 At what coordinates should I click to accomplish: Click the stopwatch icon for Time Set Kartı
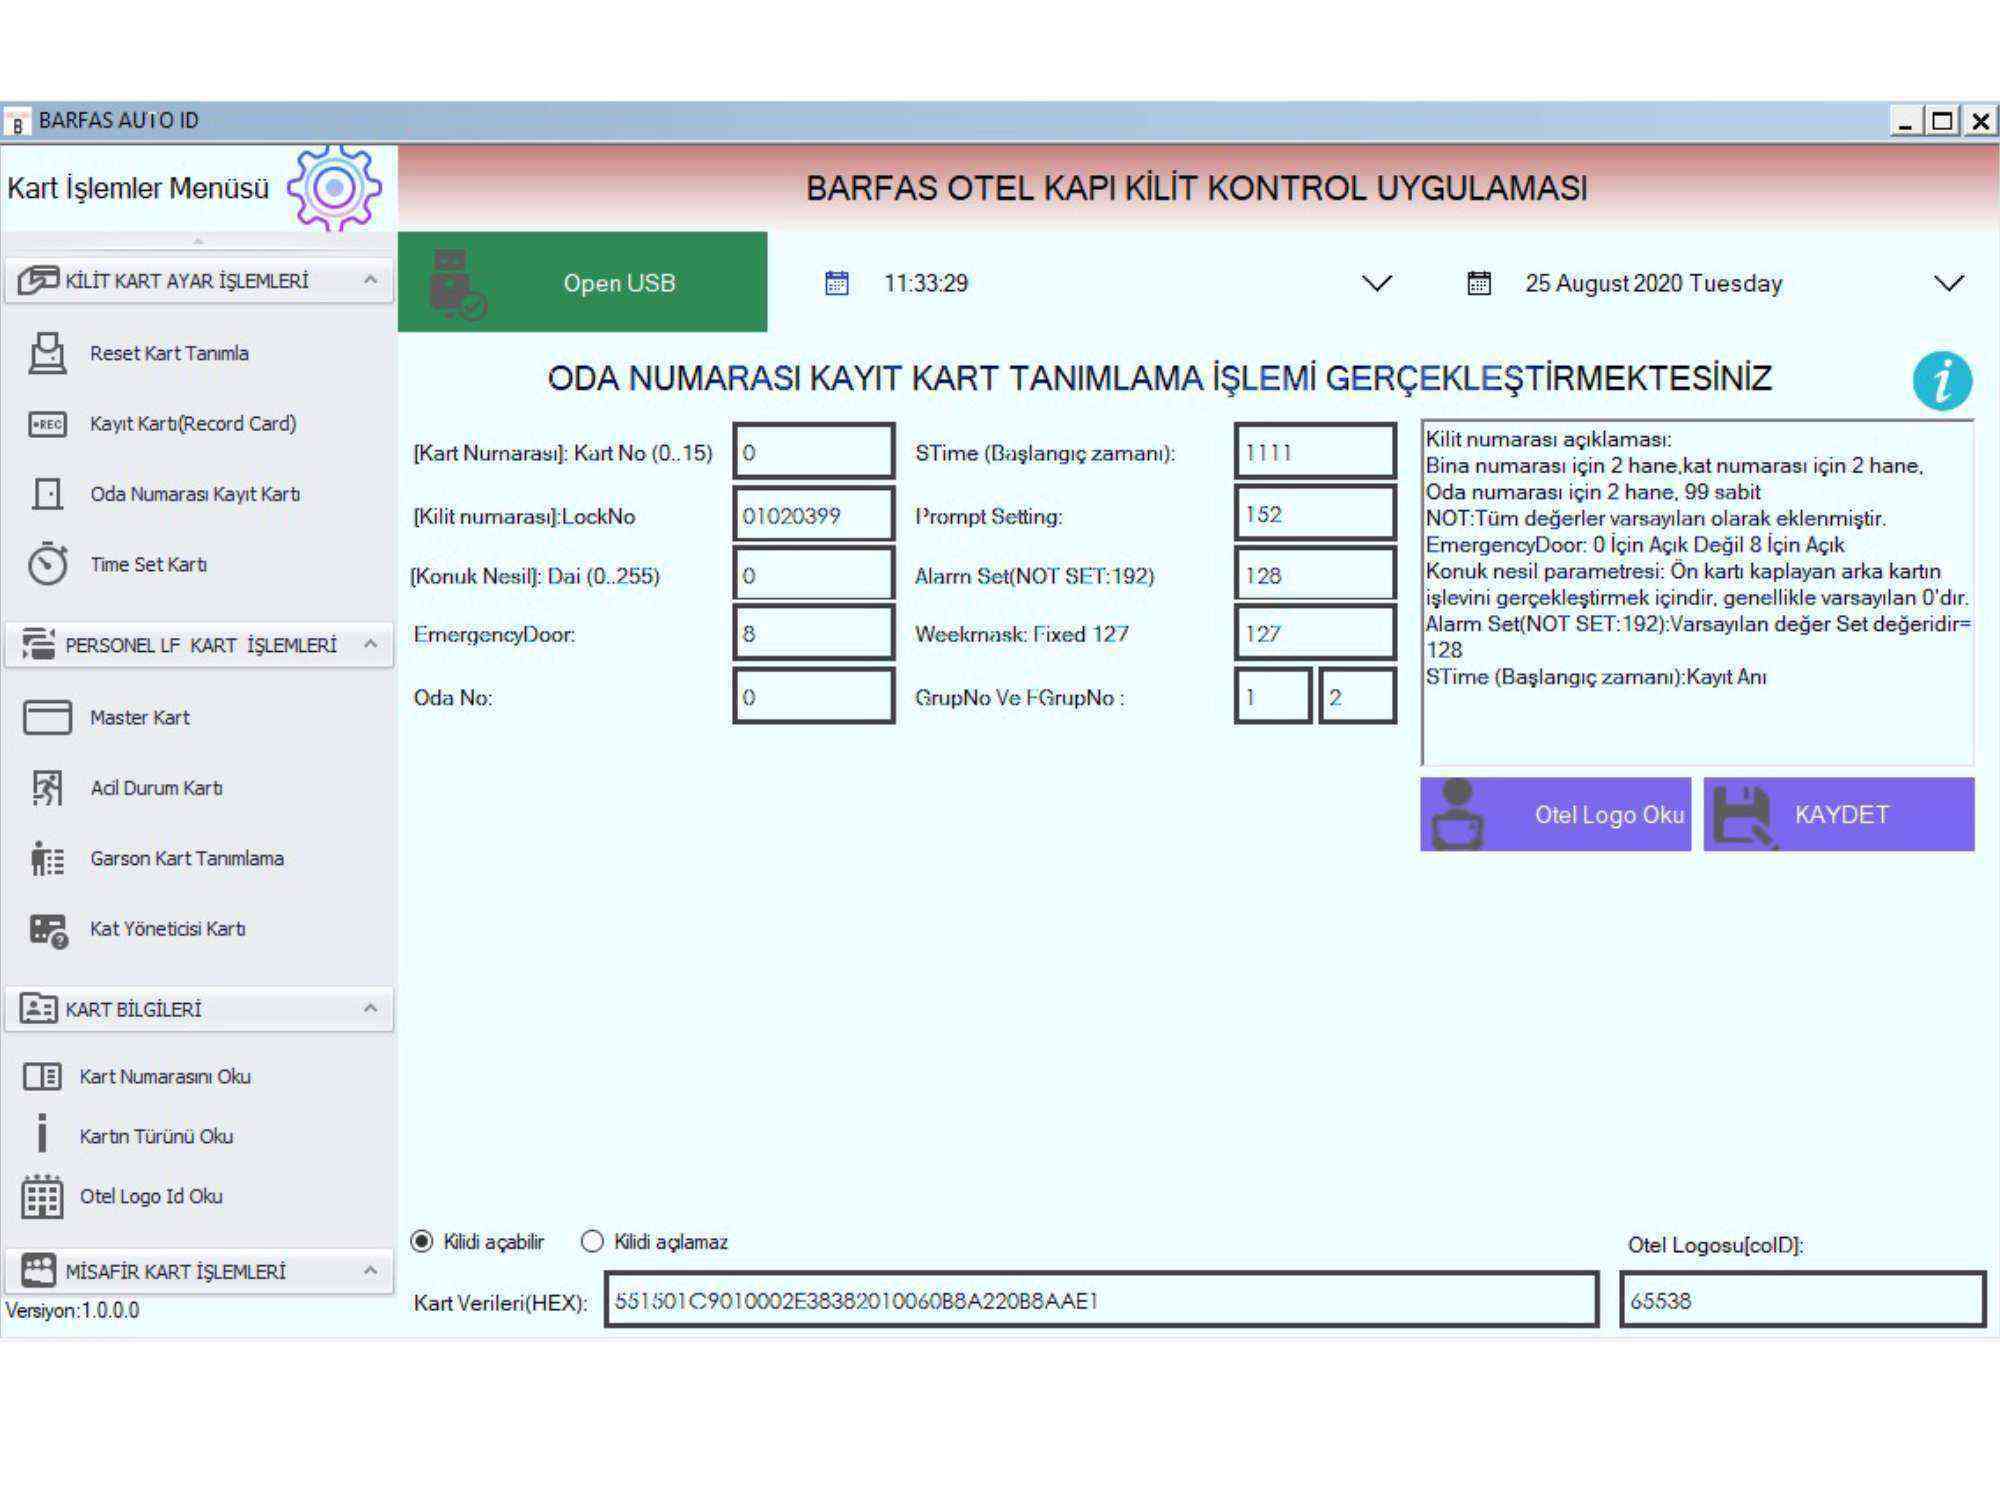point(47,564)
